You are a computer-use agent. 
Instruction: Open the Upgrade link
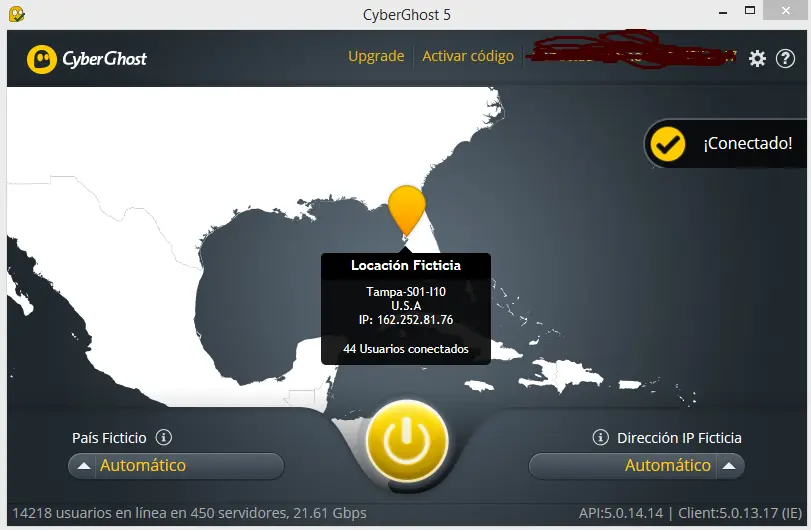(x=376, y=56)
